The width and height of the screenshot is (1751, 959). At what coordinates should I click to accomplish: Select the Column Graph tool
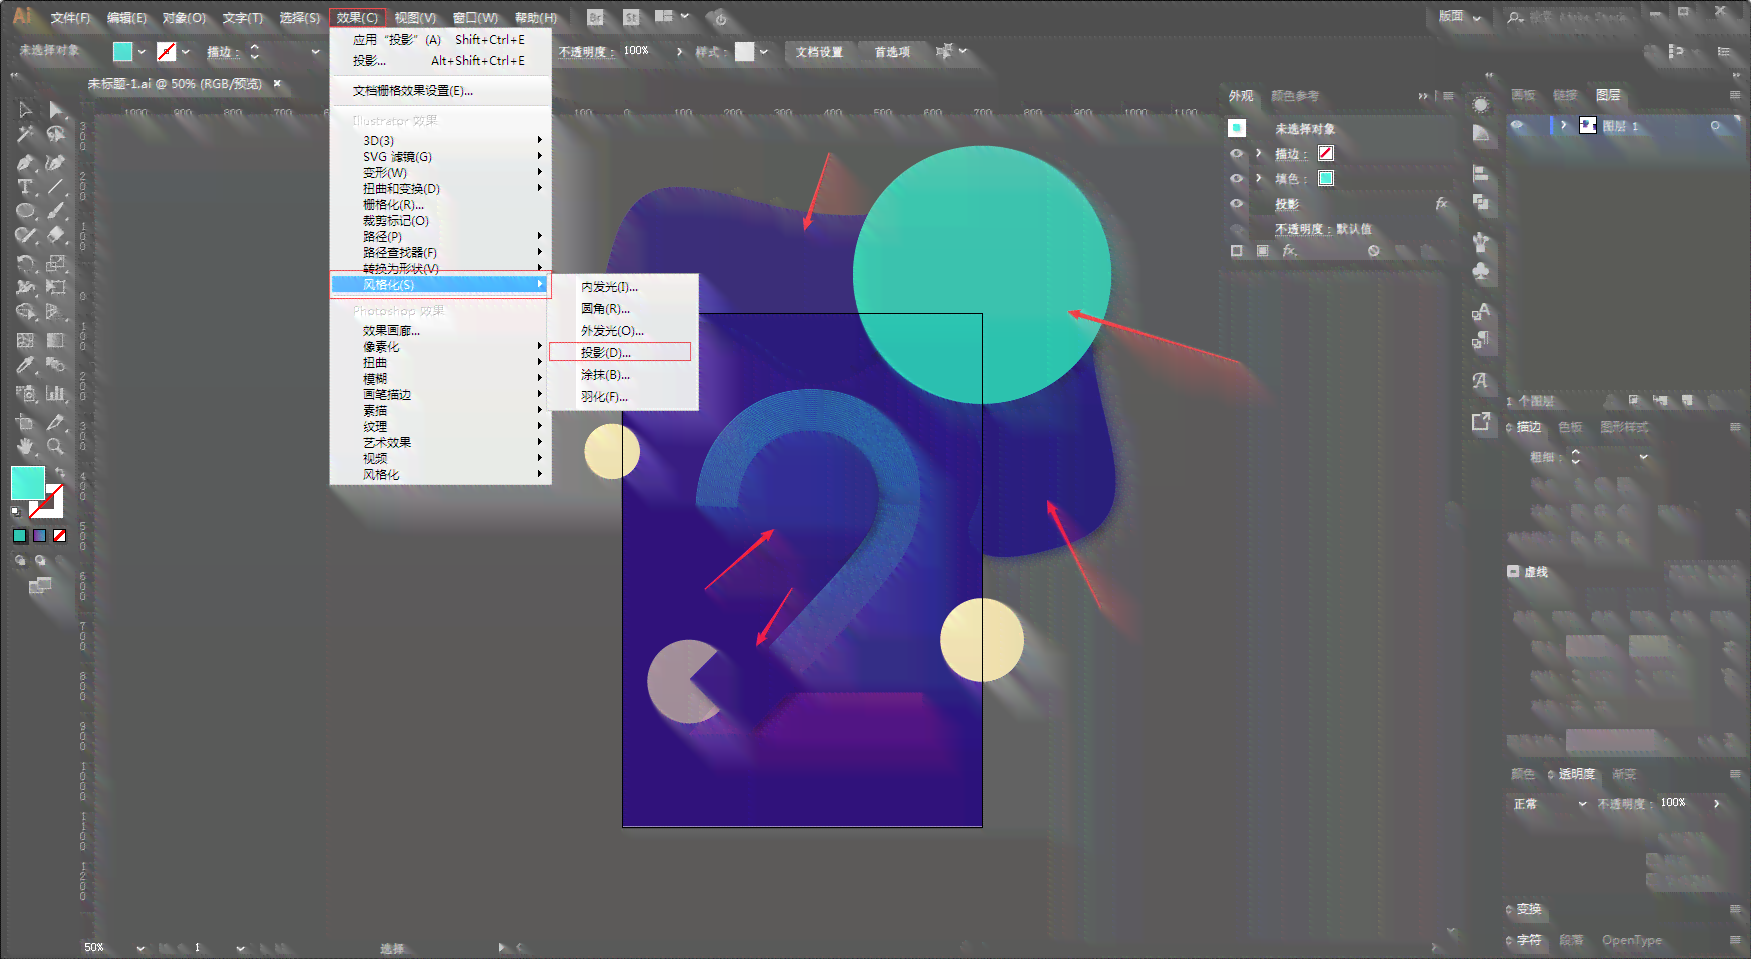tap(56, 393)
